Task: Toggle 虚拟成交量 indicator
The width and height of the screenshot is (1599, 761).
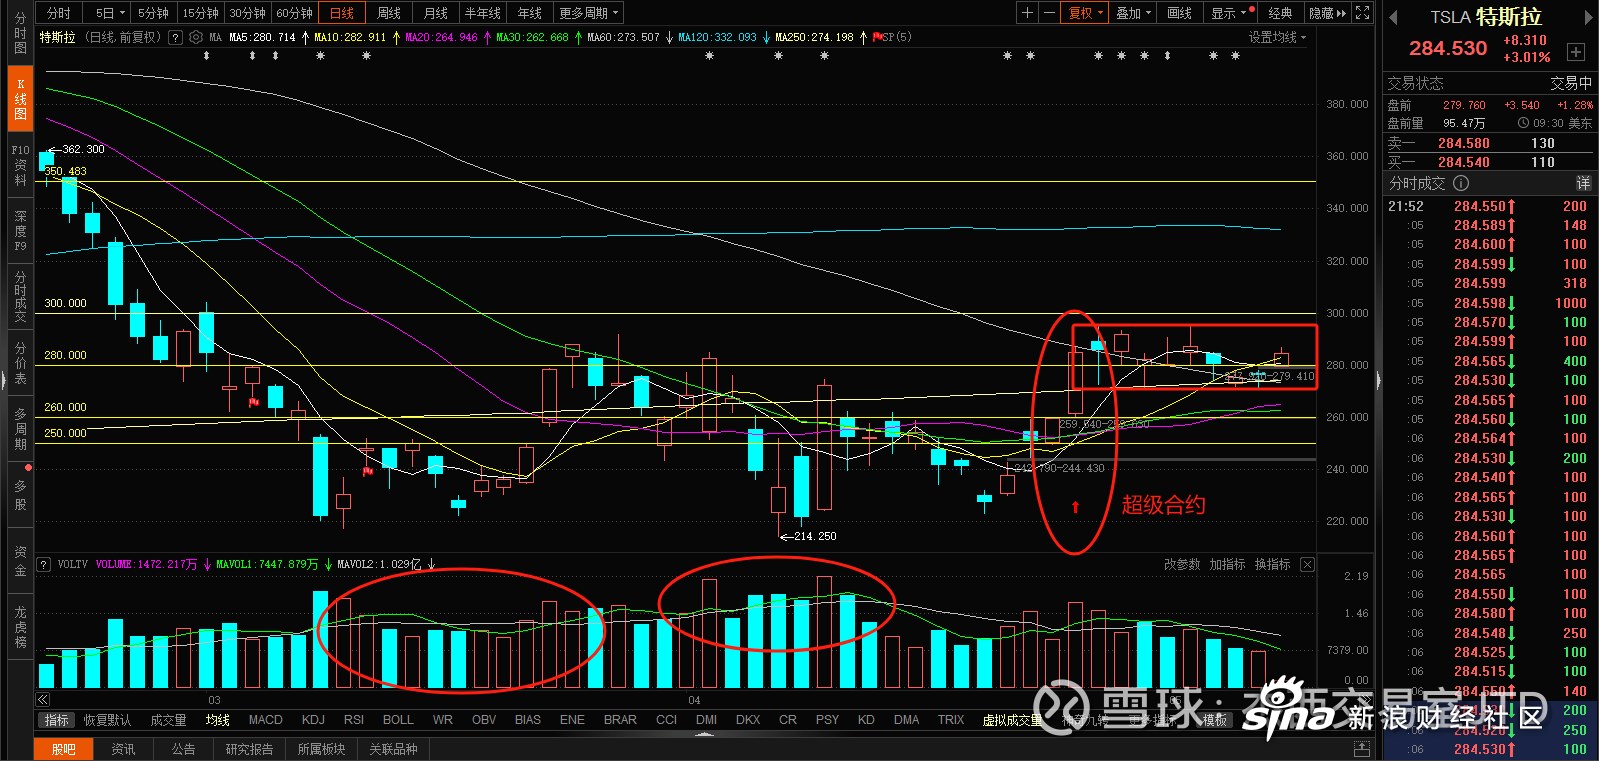Action: (x=1011, y=720)
